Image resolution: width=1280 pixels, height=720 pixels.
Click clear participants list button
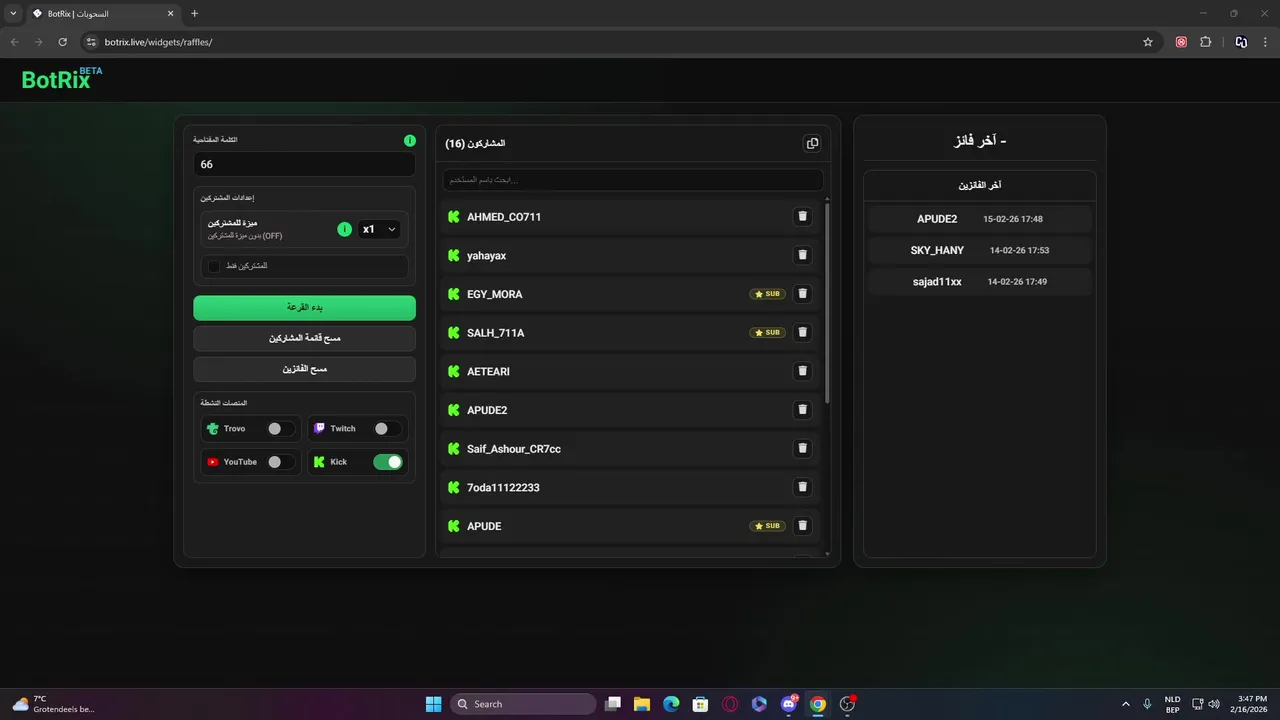304,338
